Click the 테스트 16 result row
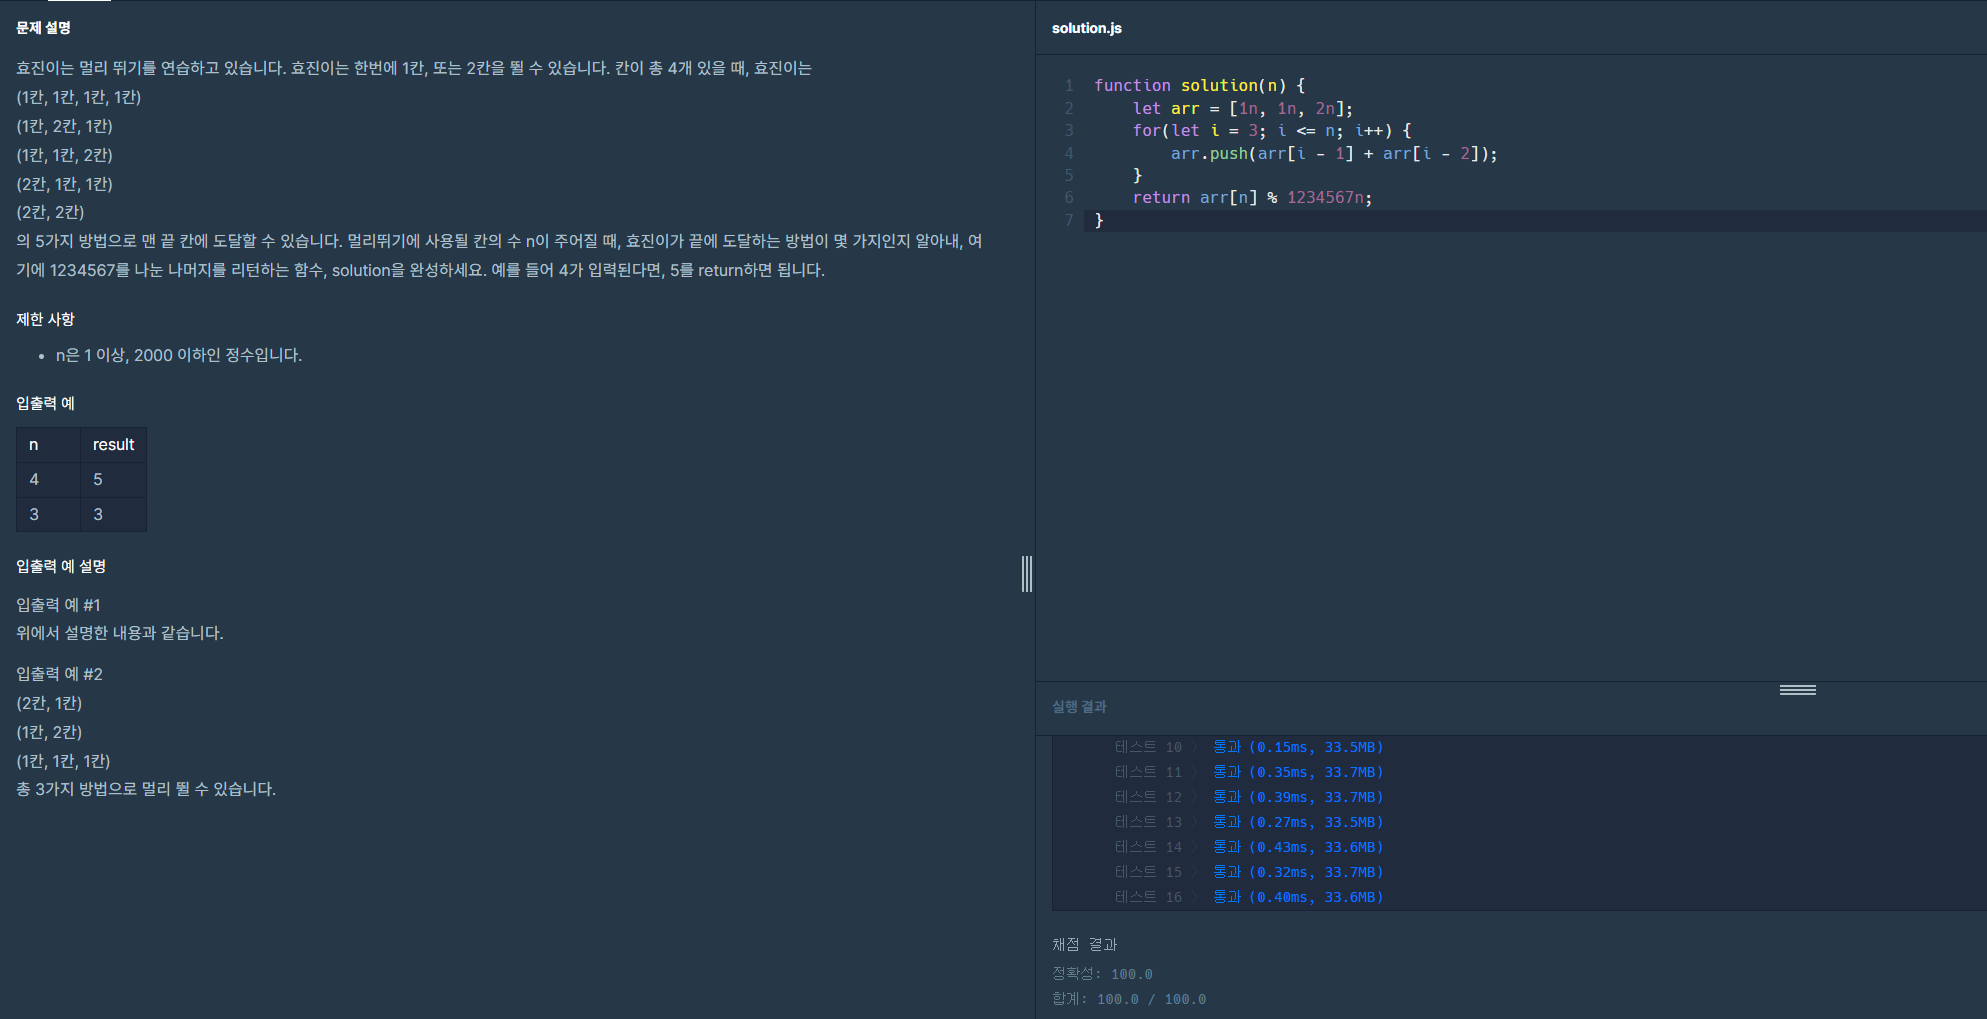 pos(1249,897)
